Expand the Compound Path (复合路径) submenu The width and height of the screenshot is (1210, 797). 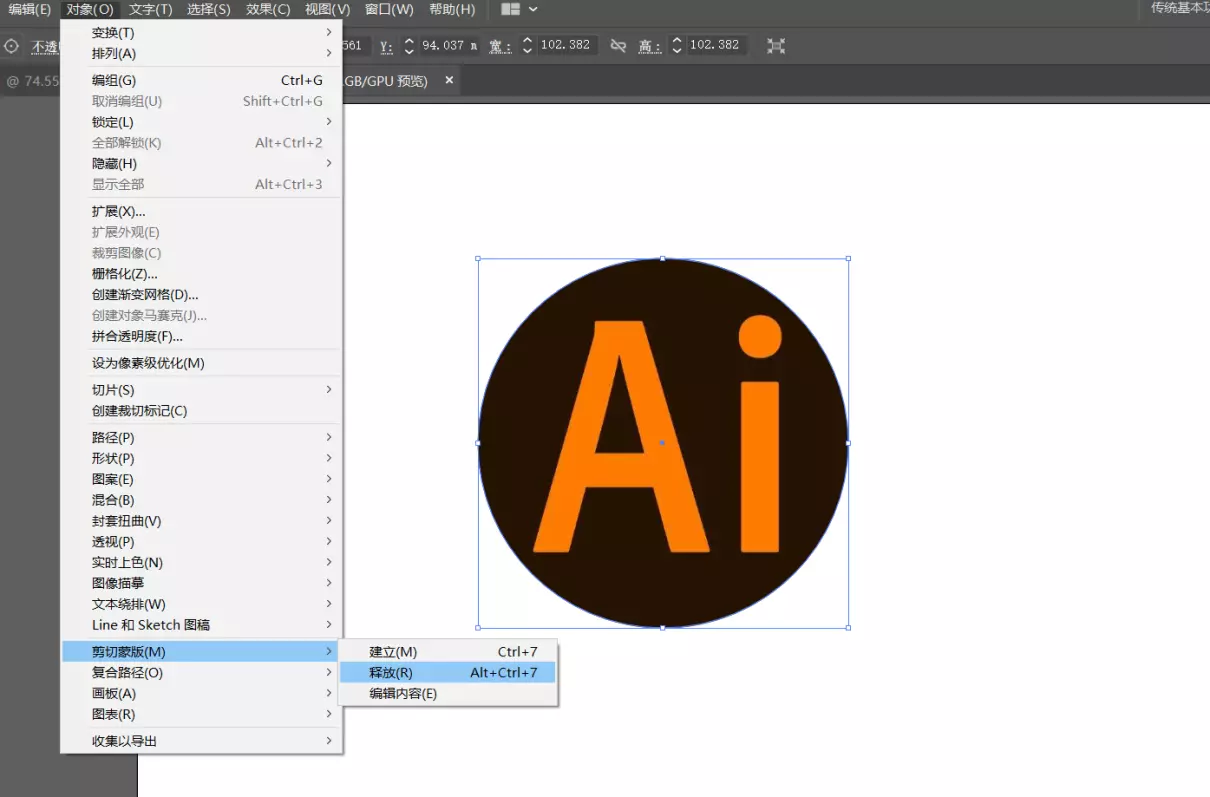pos(127,673)
